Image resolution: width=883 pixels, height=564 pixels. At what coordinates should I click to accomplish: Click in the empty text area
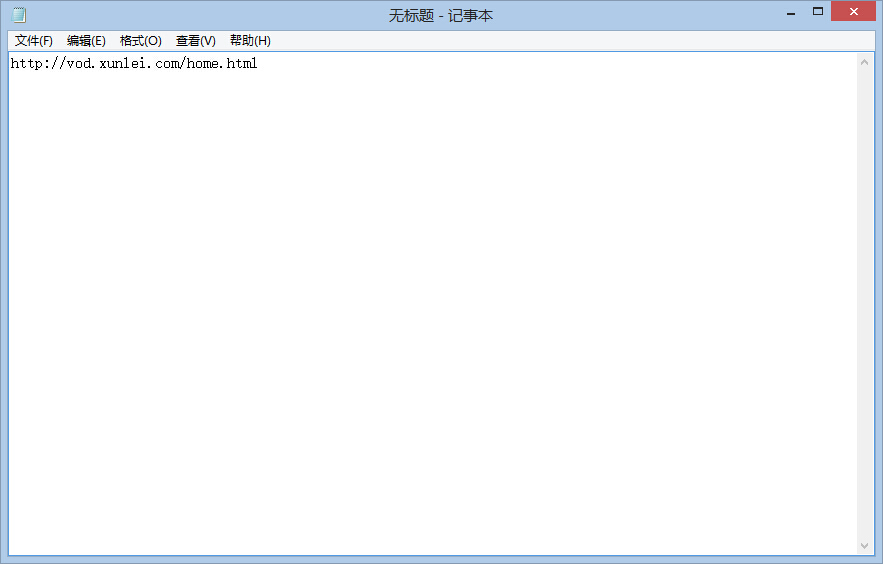(430, 300)
